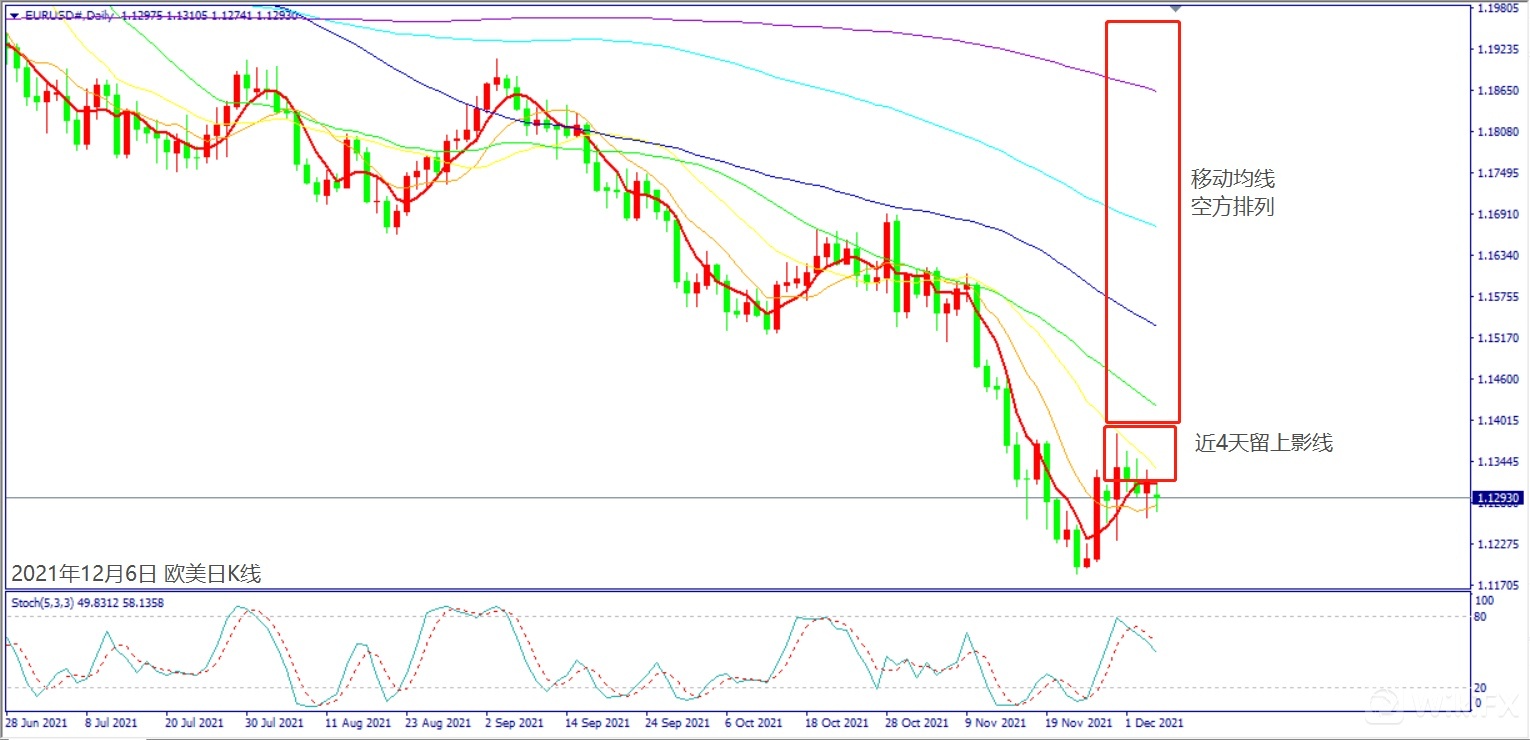Click the tall red rectangle annotation border

(x=1107, y=220)
